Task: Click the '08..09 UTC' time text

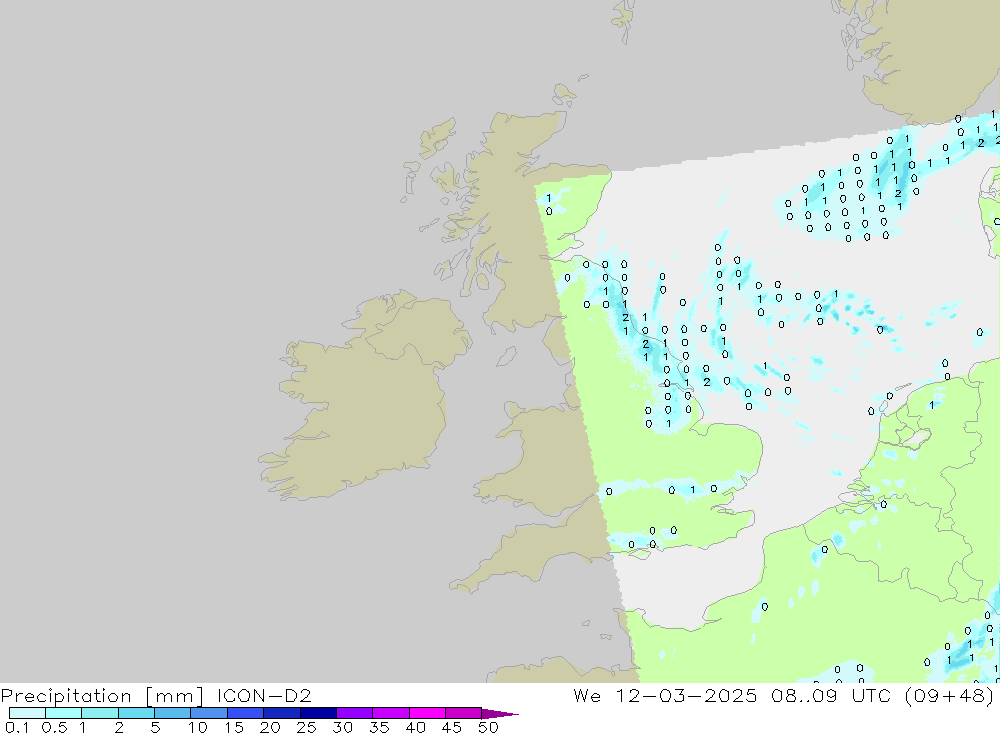Action: click(831, 695)
